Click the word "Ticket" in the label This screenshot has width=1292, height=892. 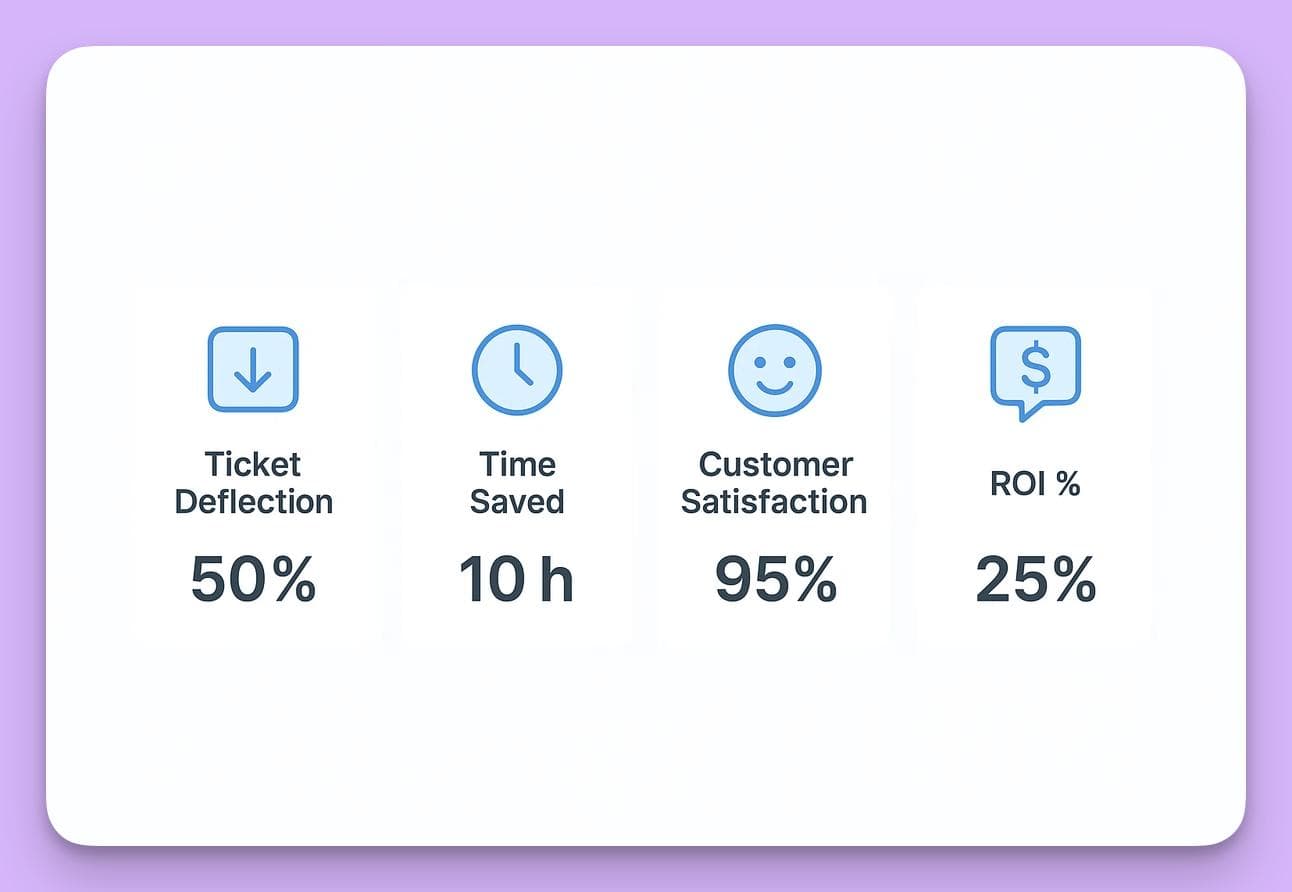coord(253,464)
